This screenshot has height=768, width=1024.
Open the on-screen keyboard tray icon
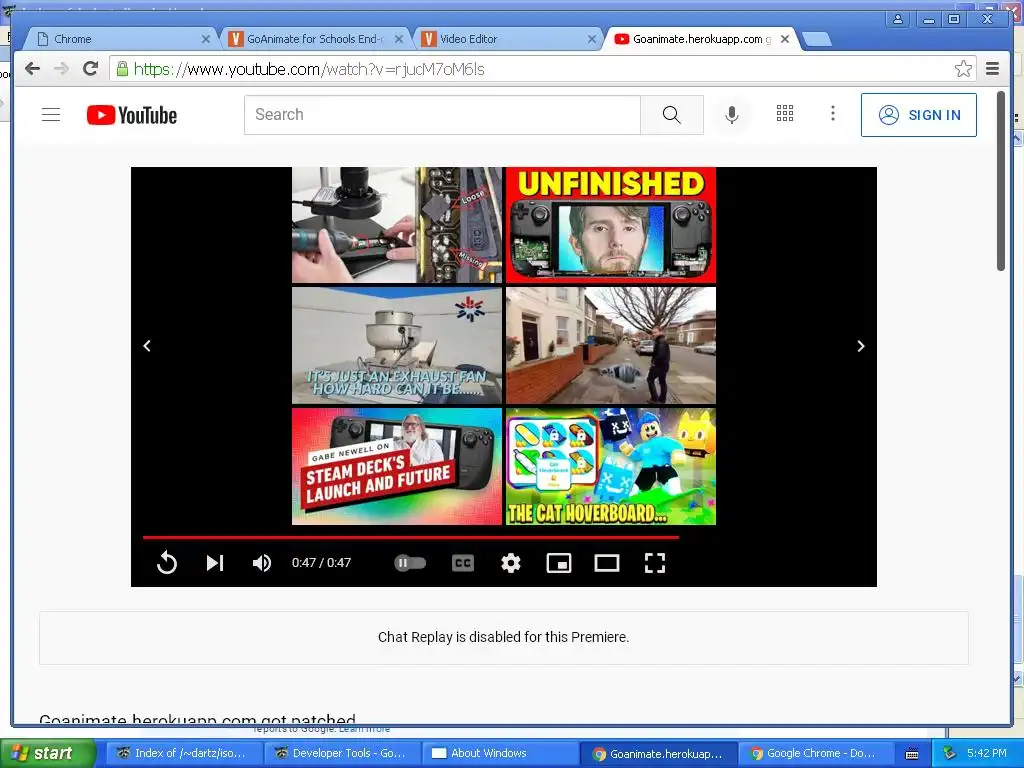(x=912, y=754)
